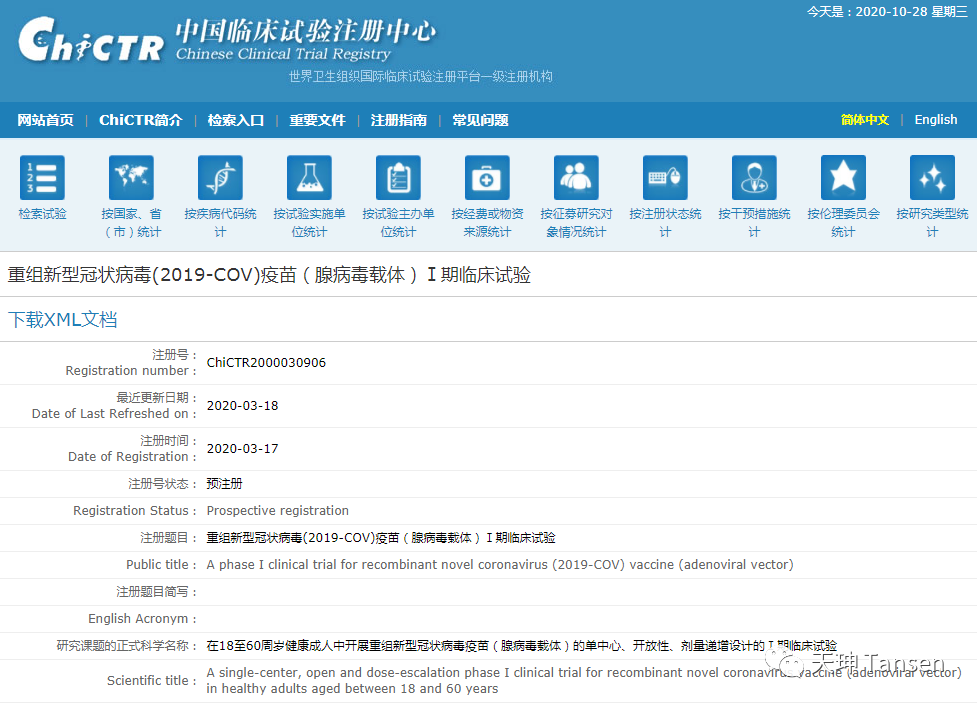Open 检索入口 menu item
Image resolution: width=977 pixels, height=706 pixels.
tap(236, 120)
